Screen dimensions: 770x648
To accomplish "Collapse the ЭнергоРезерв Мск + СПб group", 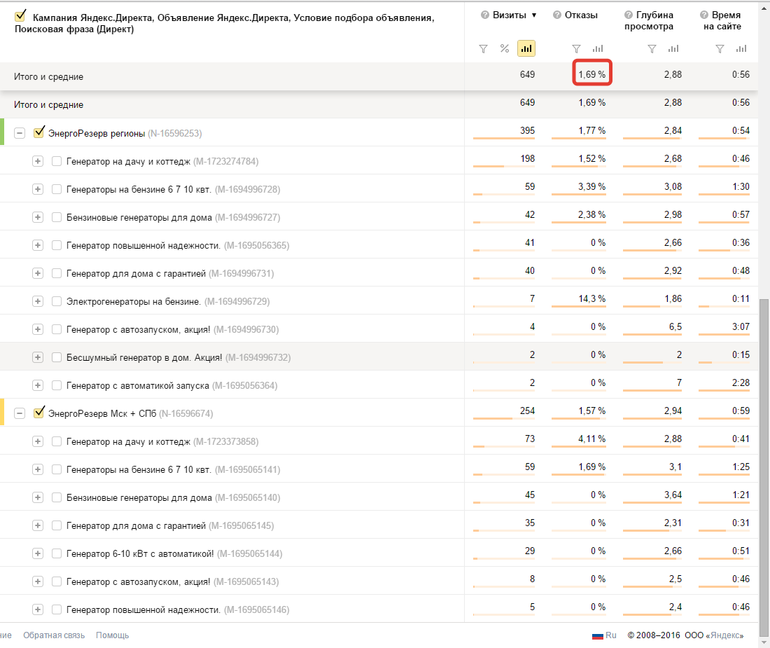I will coord(20,412).
